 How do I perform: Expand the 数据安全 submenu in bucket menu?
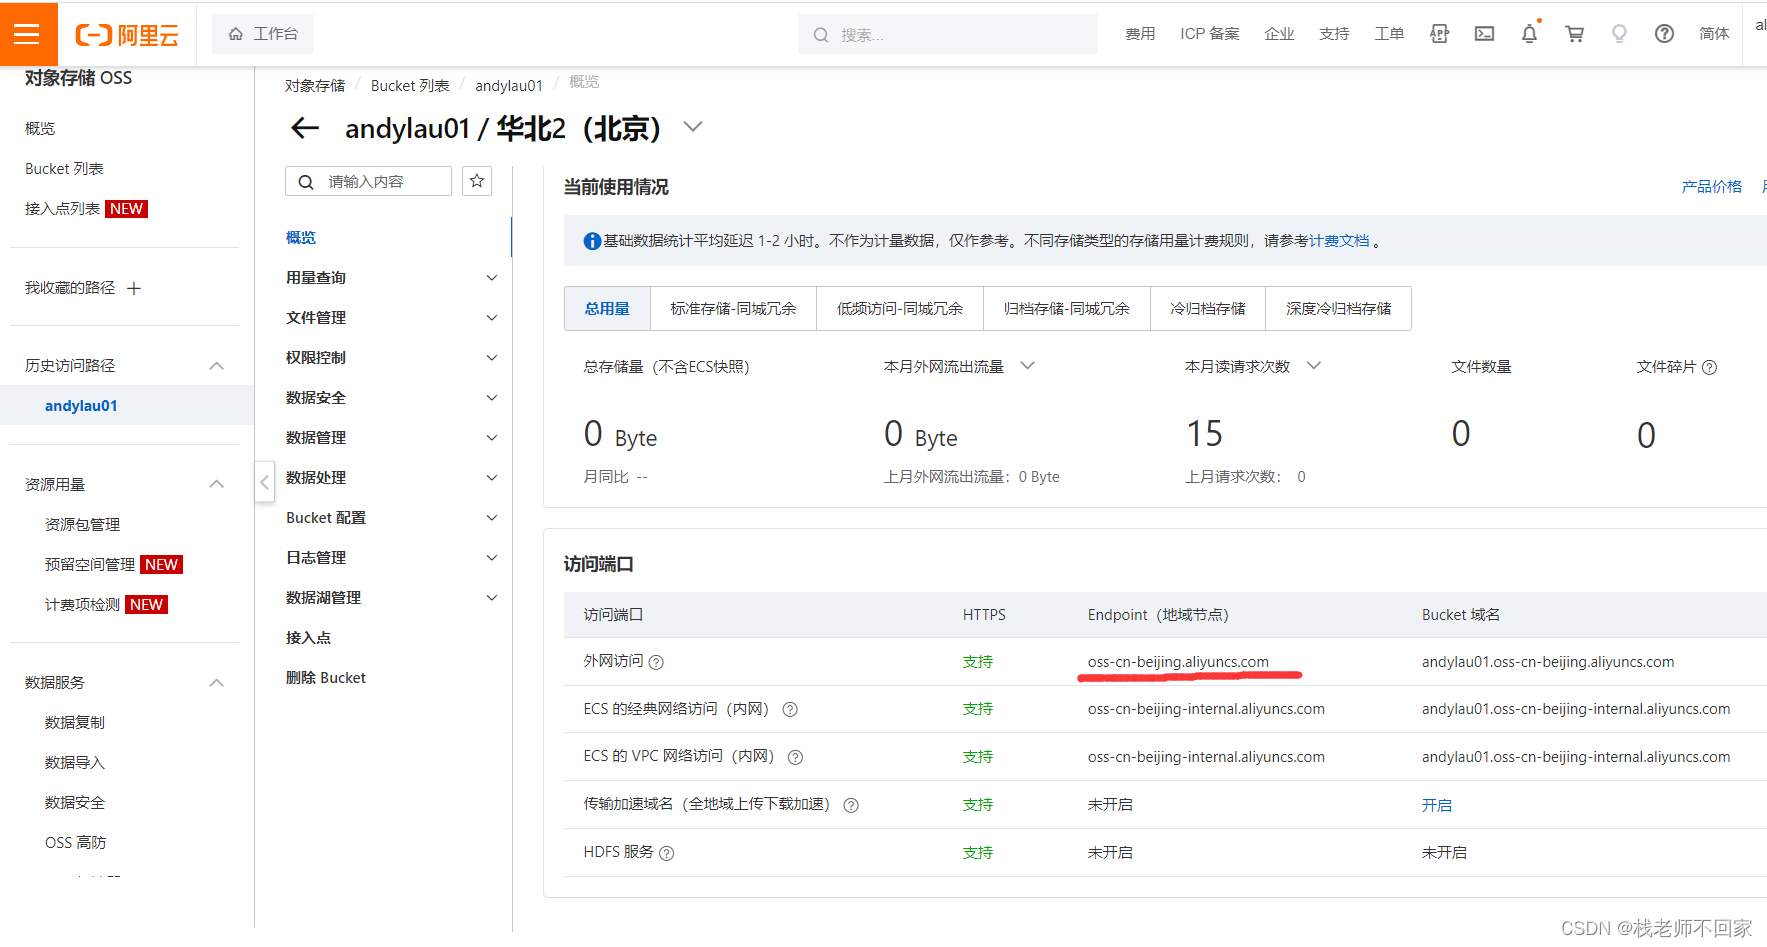tap(492, 398)
